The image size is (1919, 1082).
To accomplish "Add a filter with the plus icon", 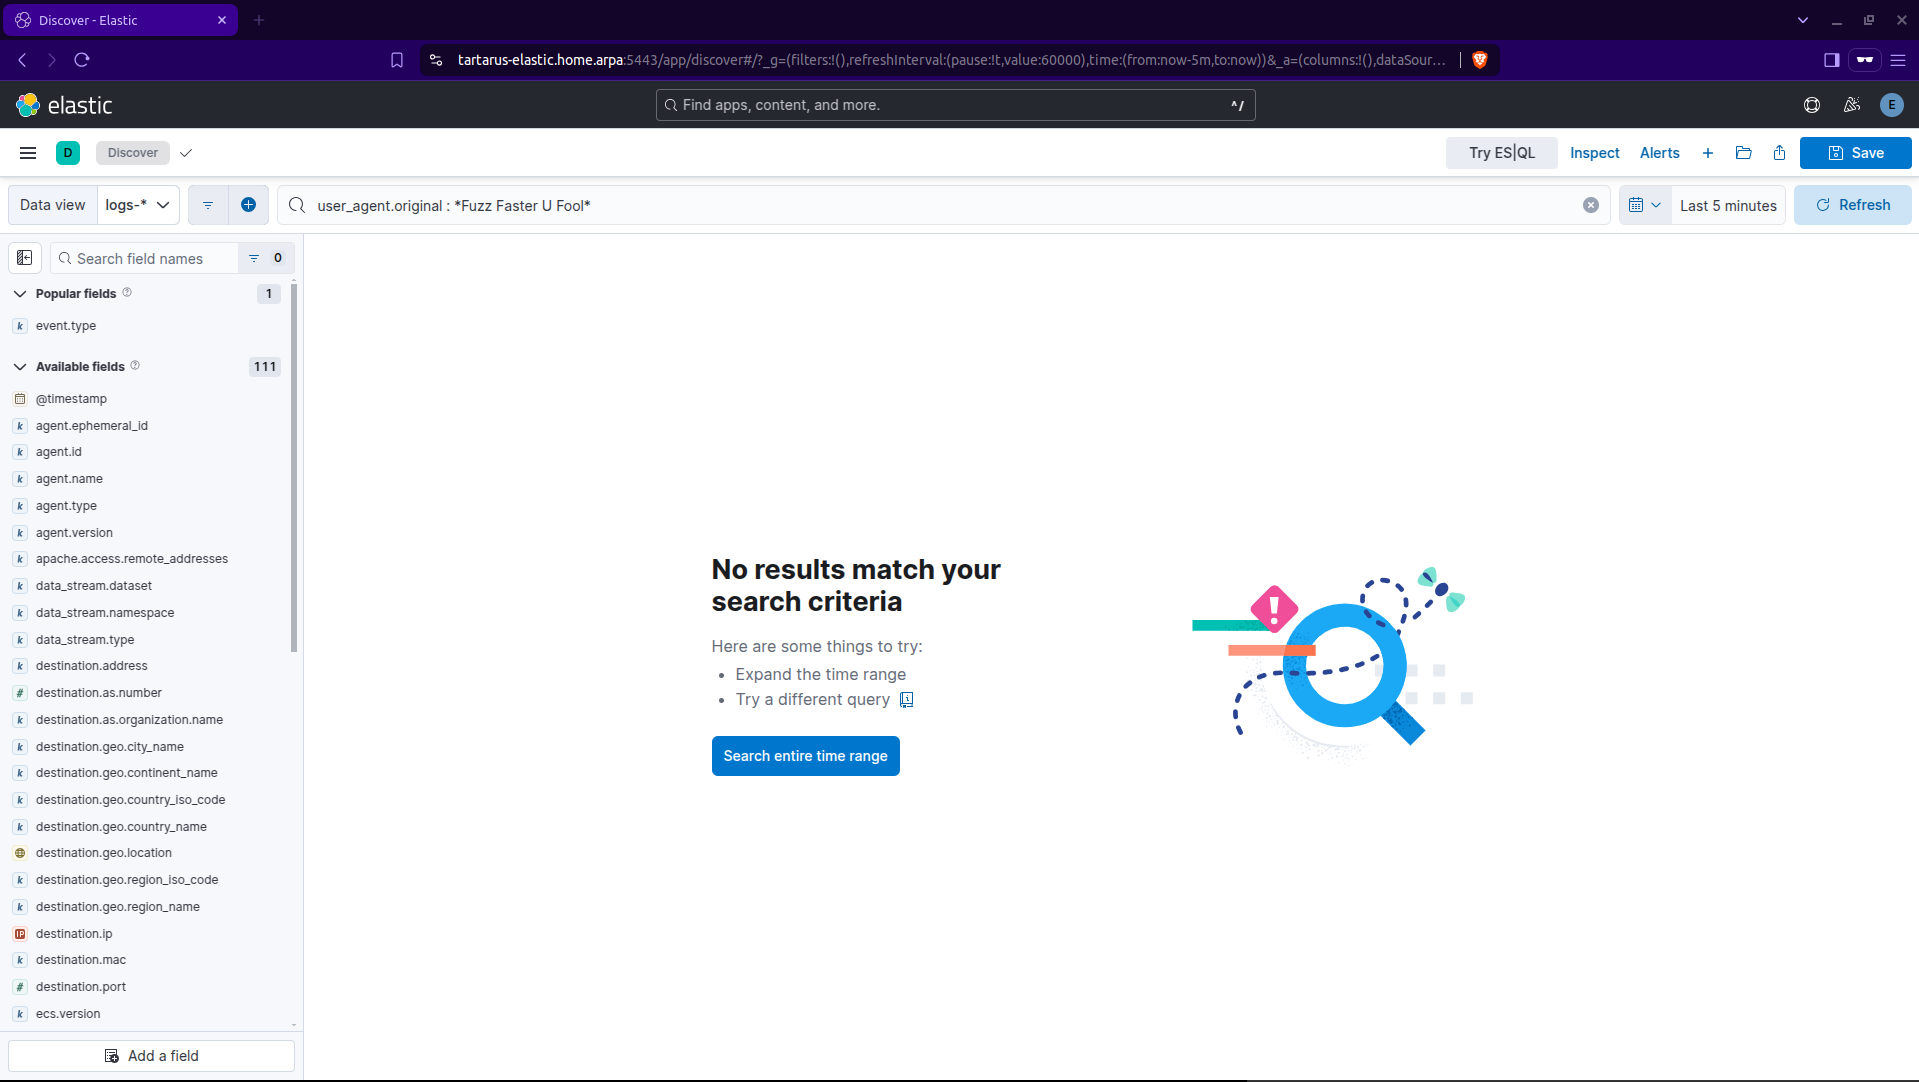I will click(x=248, y=205).
